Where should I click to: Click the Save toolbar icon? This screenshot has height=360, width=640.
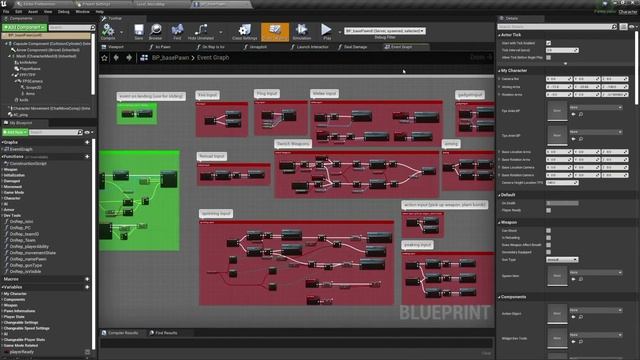(139, 31)
